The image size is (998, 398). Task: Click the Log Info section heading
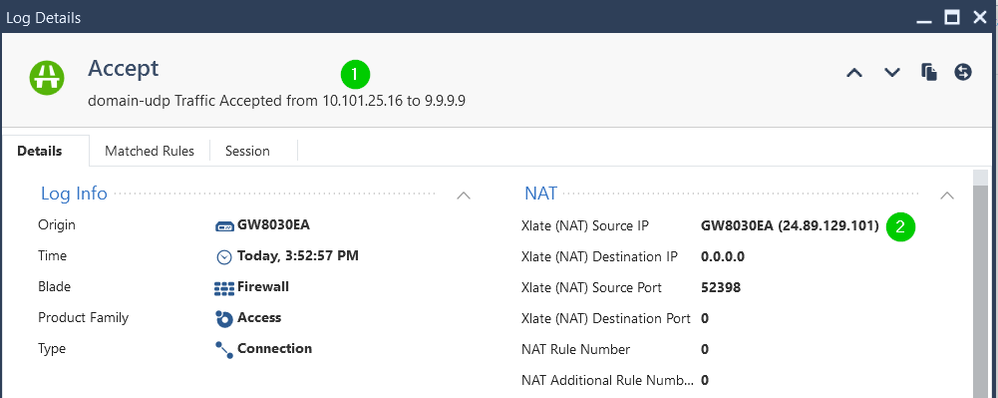(74, 194)
